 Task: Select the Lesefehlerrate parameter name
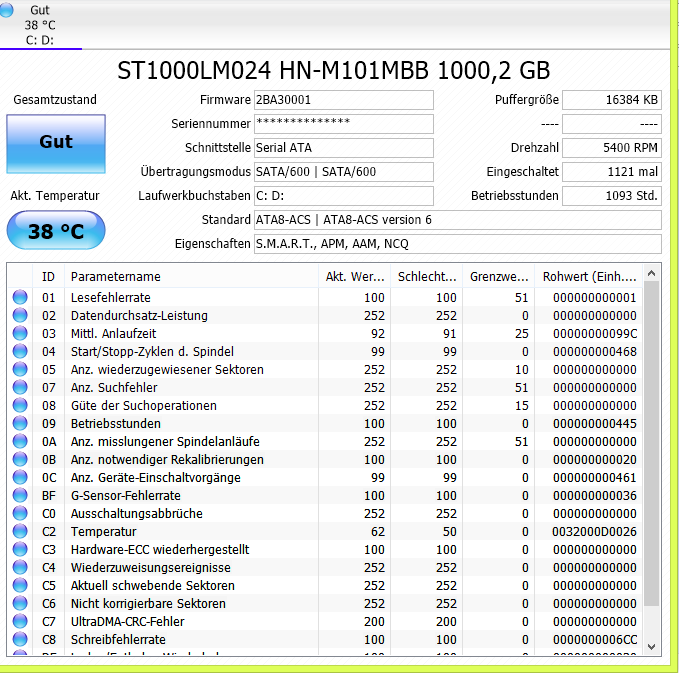pyautogui.click(x=111, y=298)
